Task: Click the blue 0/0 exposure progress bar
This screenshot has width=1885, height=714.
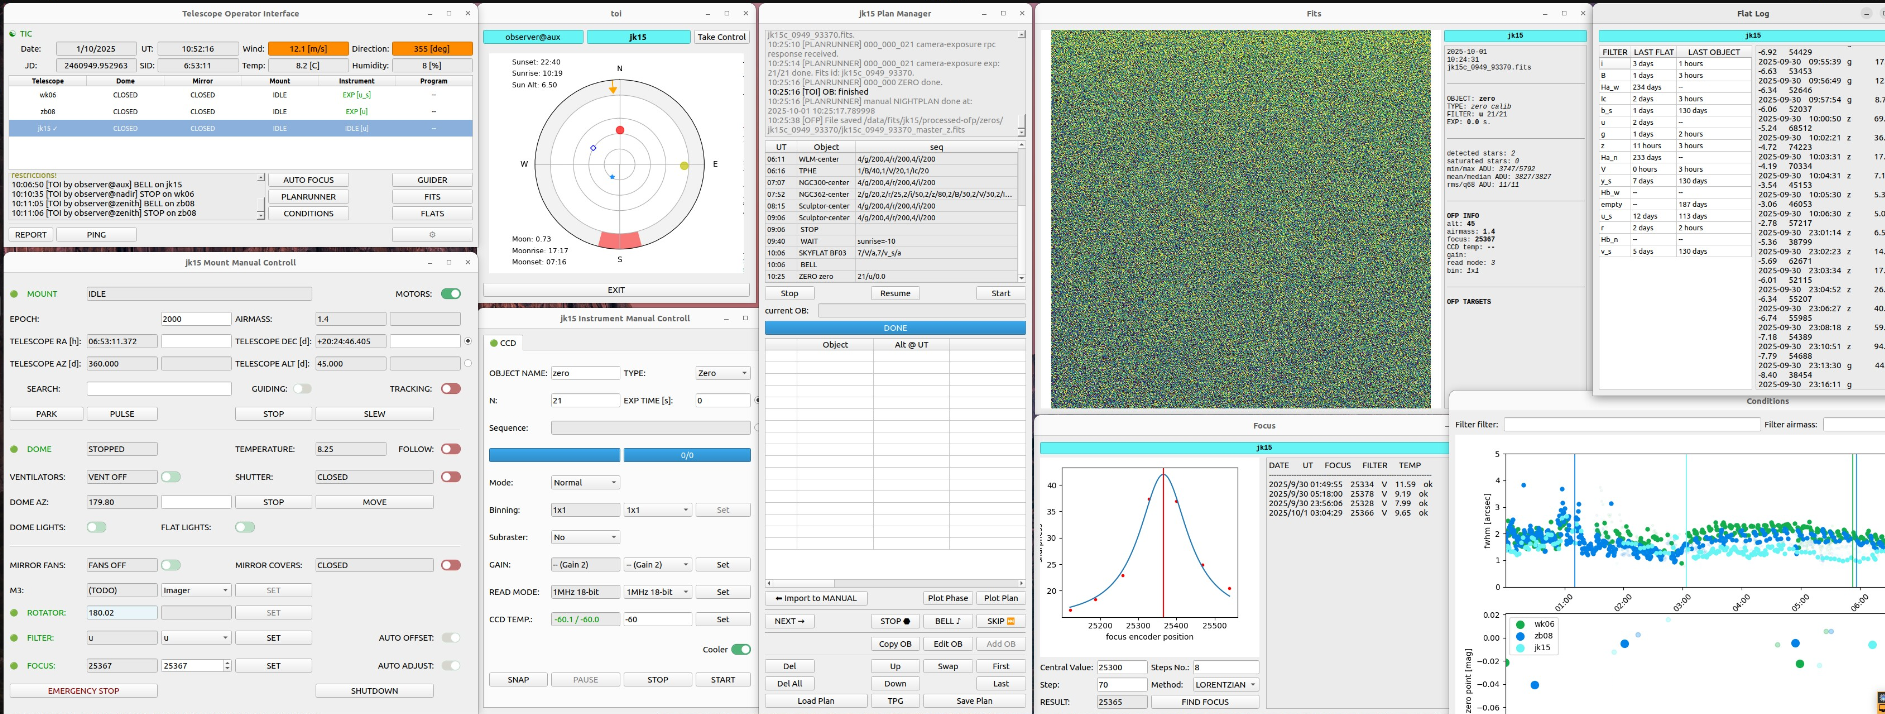Action: tap(687, 455)
